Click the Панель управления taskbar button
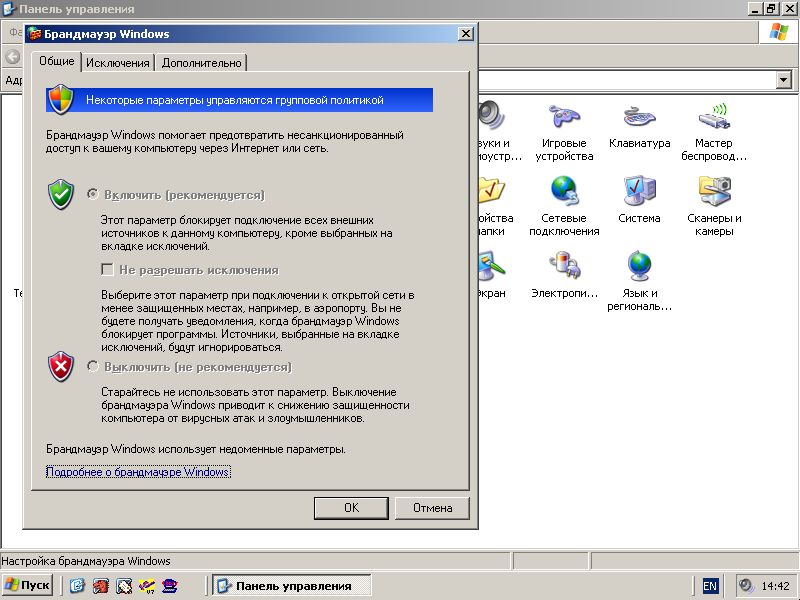This screenshot has height=600, width=800. click(292, 586)
